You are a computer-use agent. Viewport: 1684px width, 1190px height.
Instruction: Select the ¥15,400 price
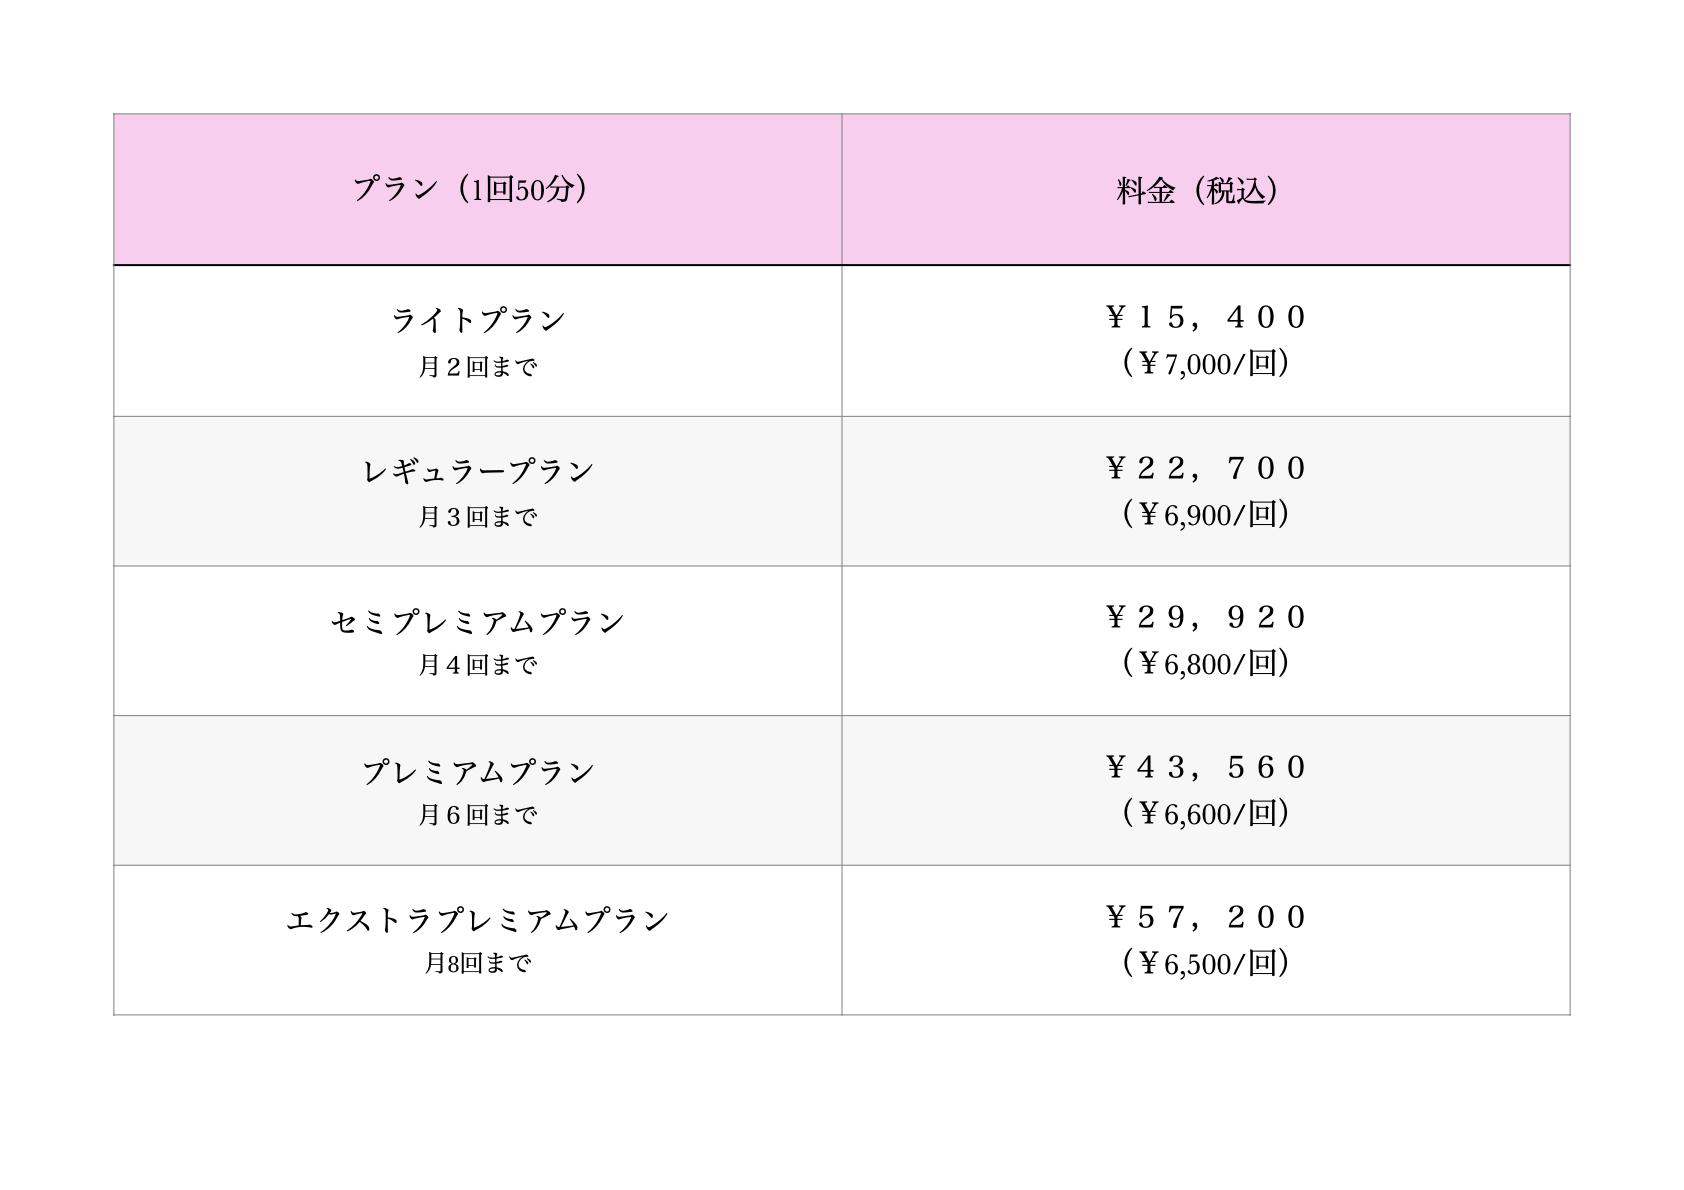1205,317
